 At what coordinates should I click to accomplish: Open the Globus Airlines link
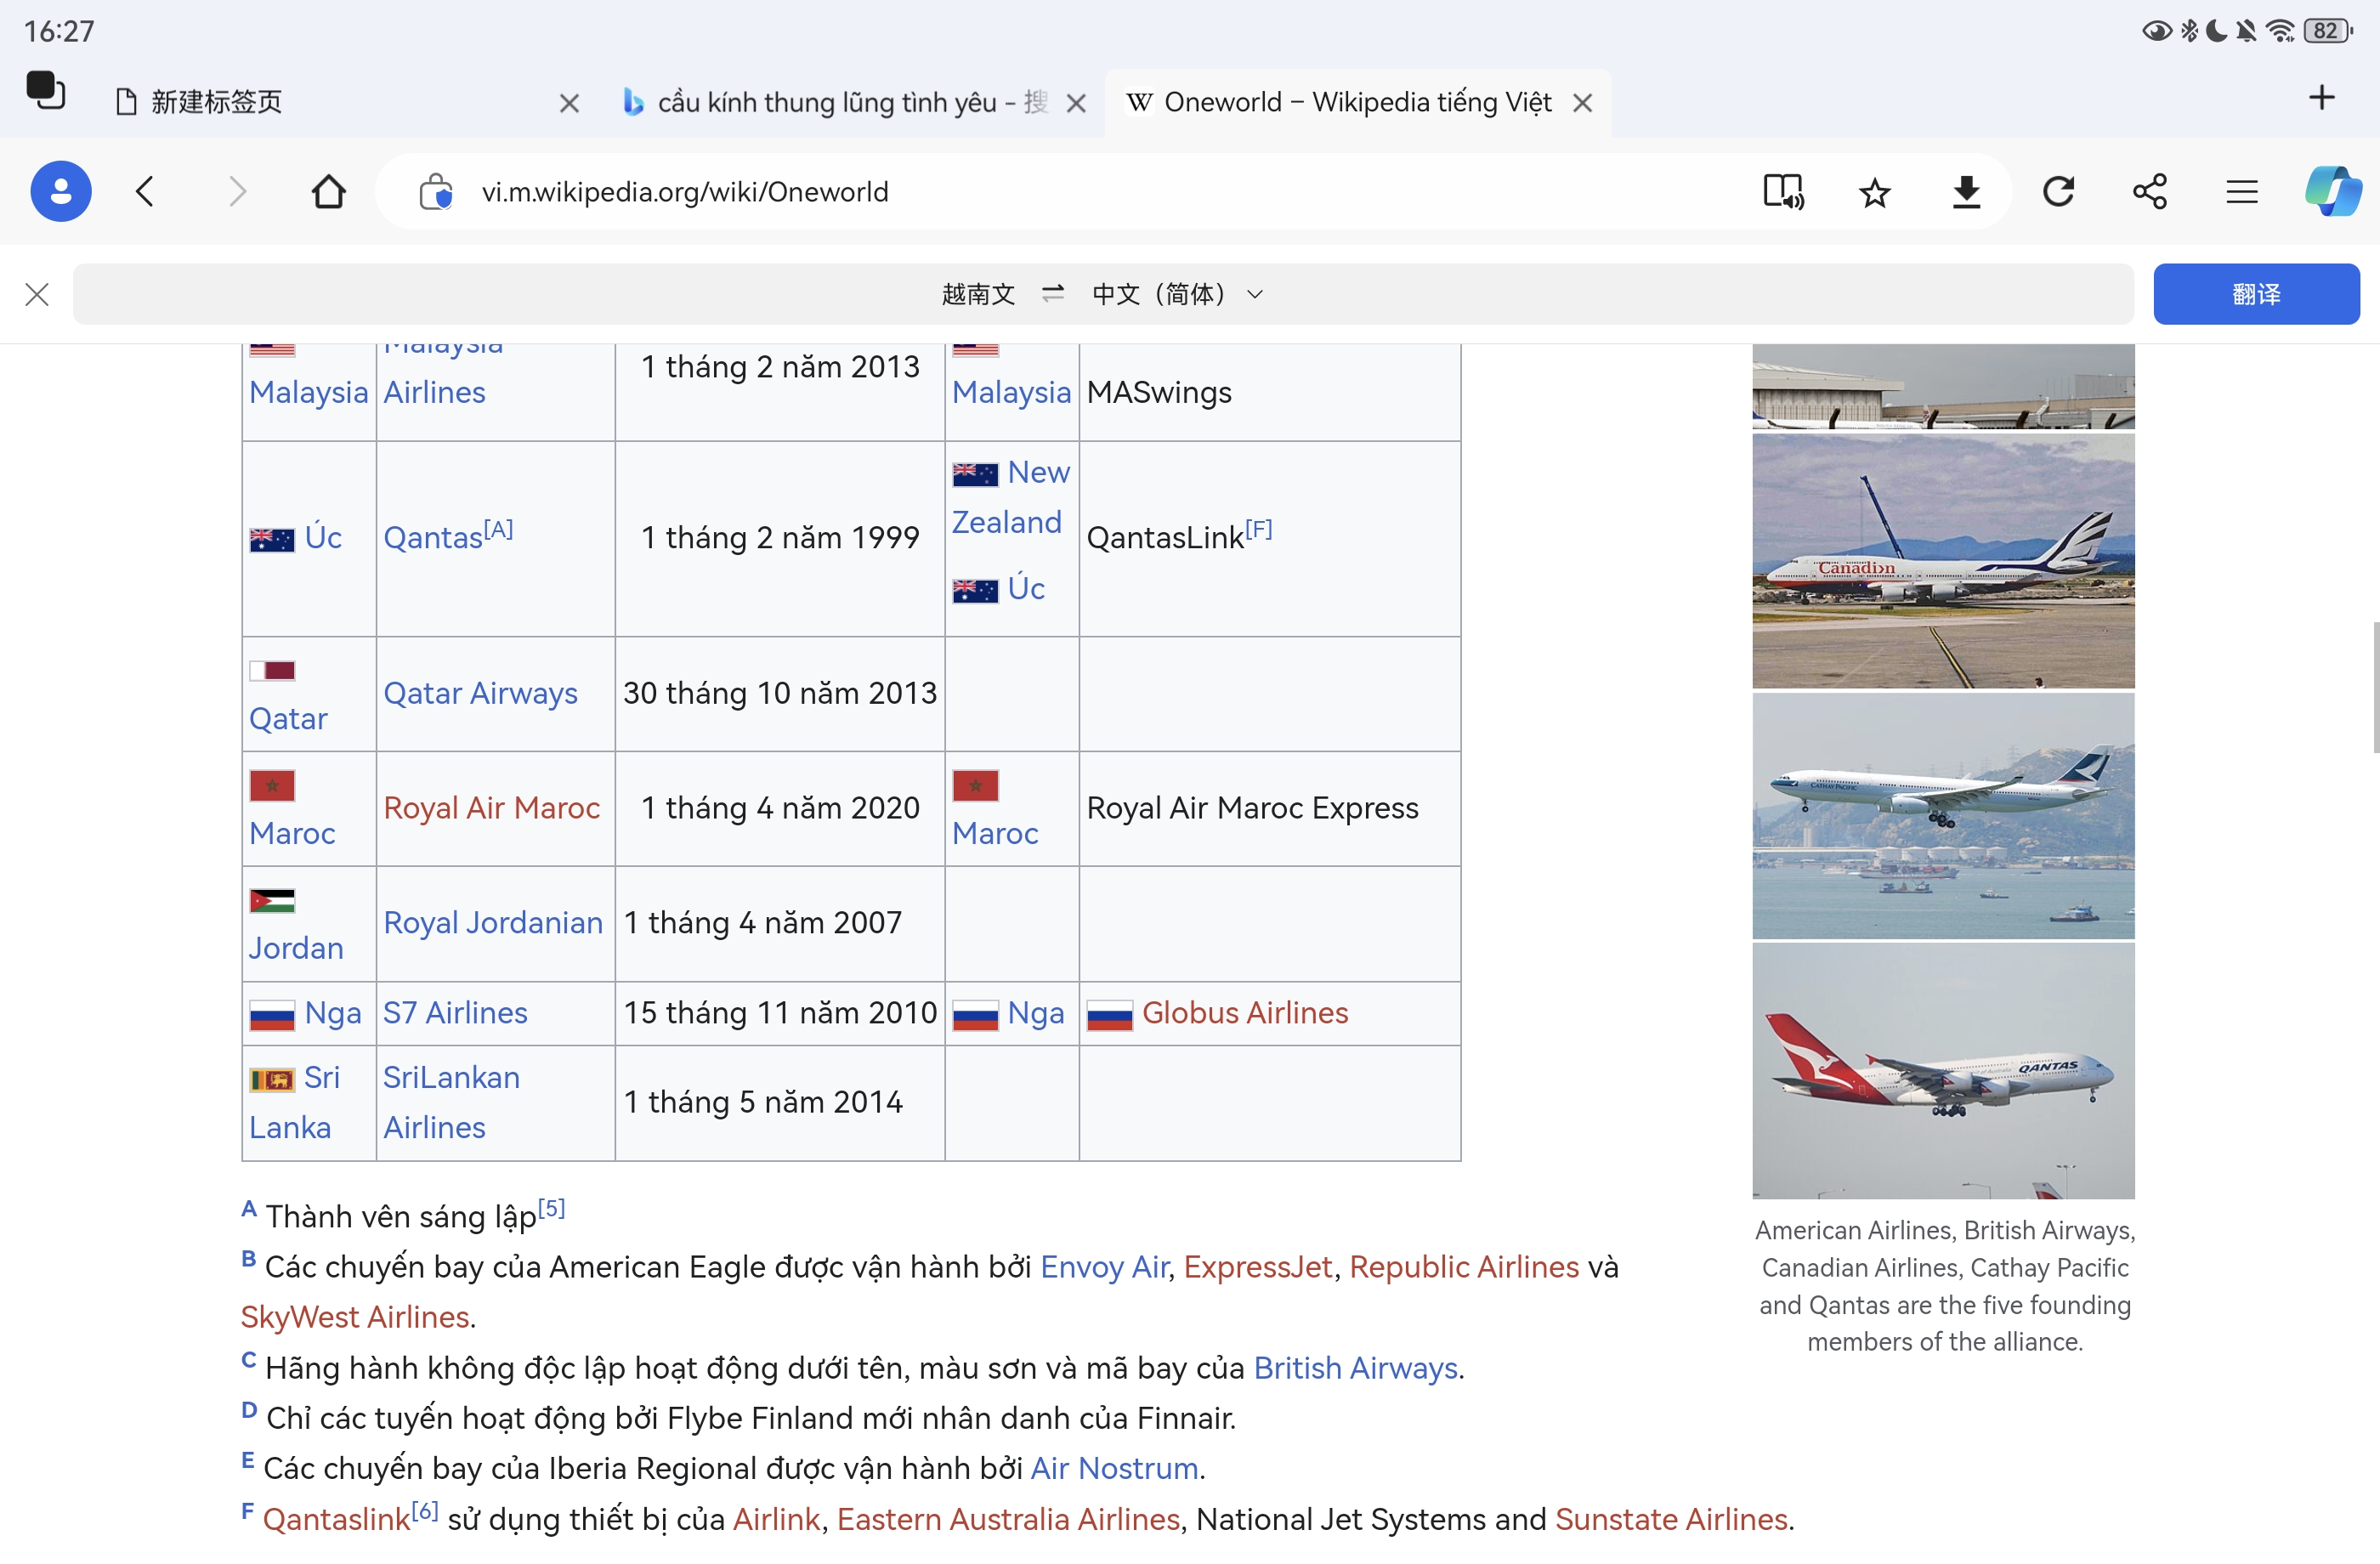[x=1245, y=1013]
